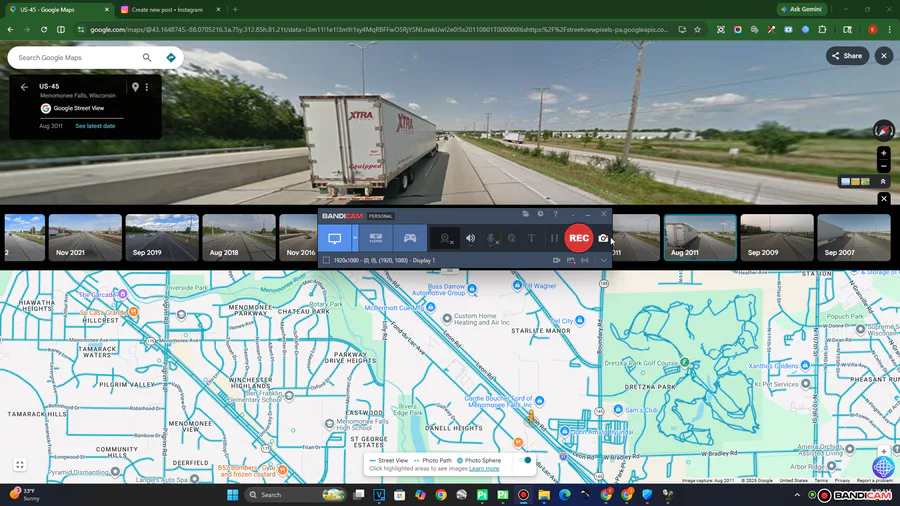
Task: Open Bandicam video settings camcorder icon
Action: (556, 260)
